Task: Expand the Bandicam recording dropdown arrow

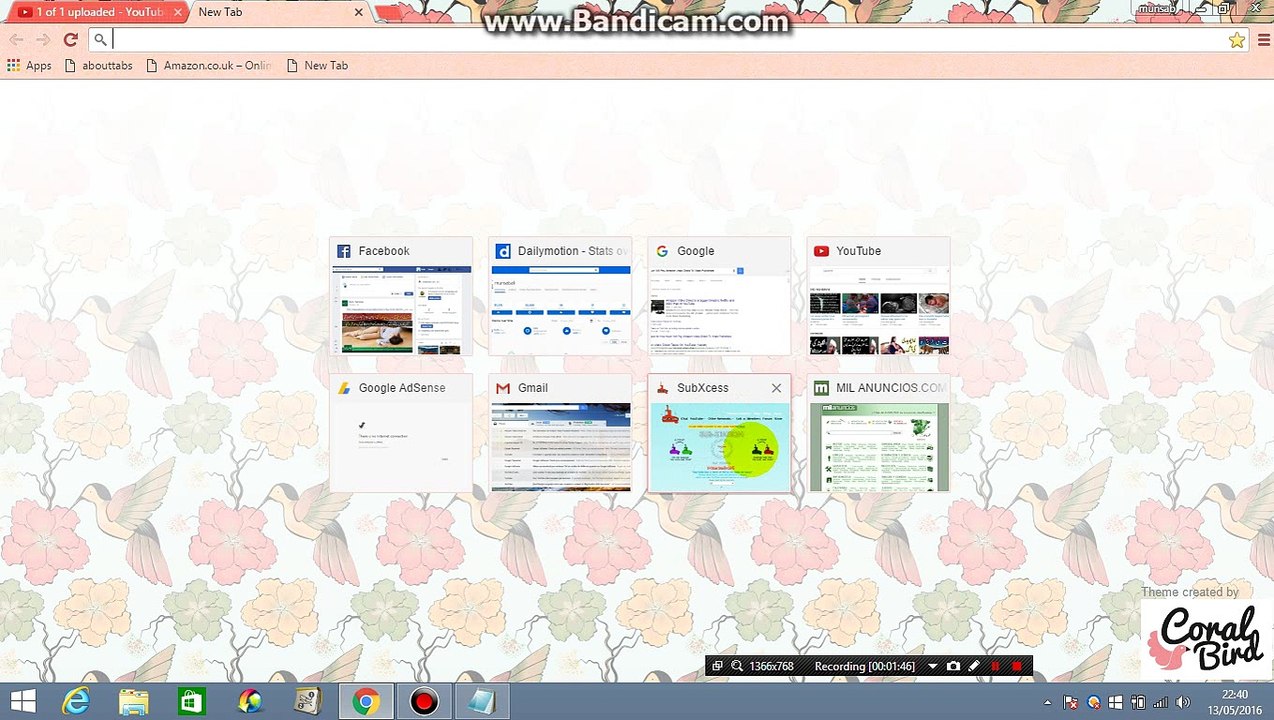Action: click(933, 666)
